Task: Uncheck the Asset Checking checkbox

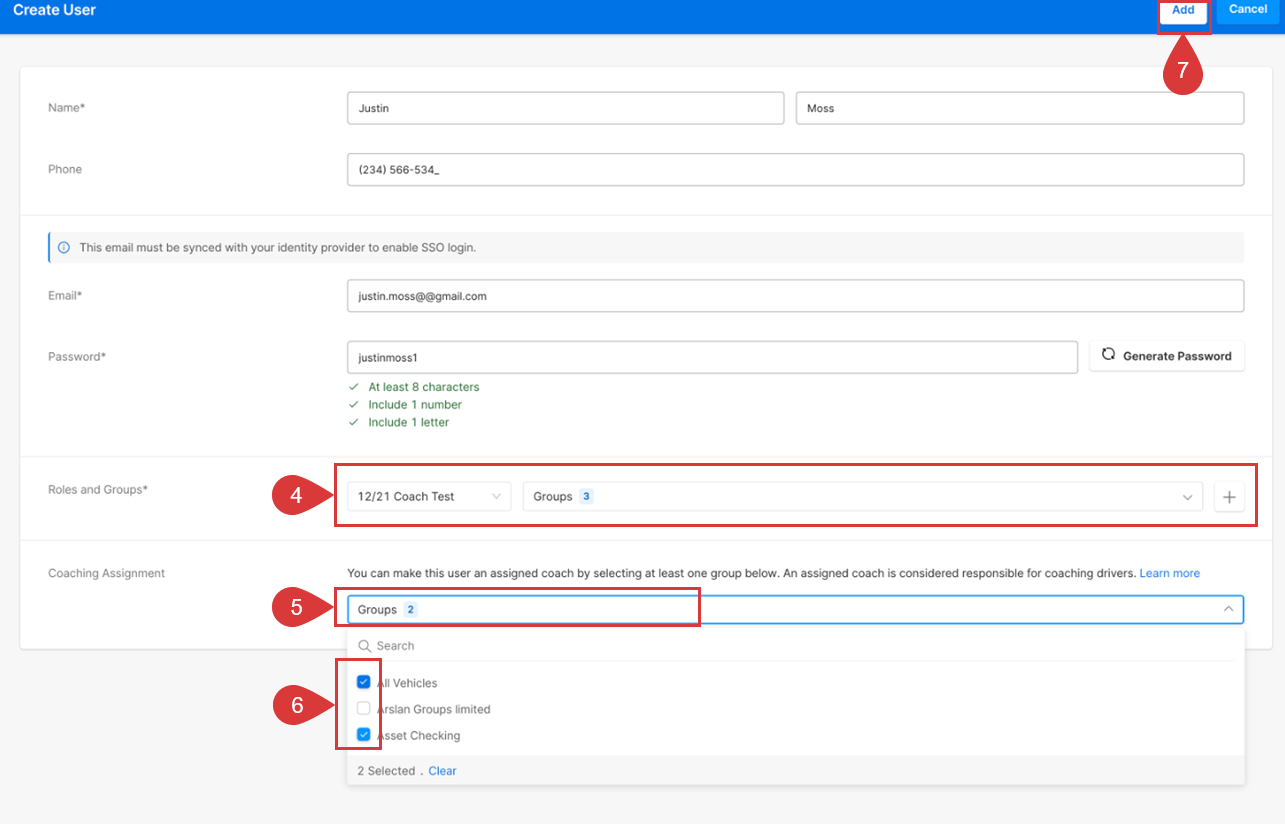Action: (364, 735)
